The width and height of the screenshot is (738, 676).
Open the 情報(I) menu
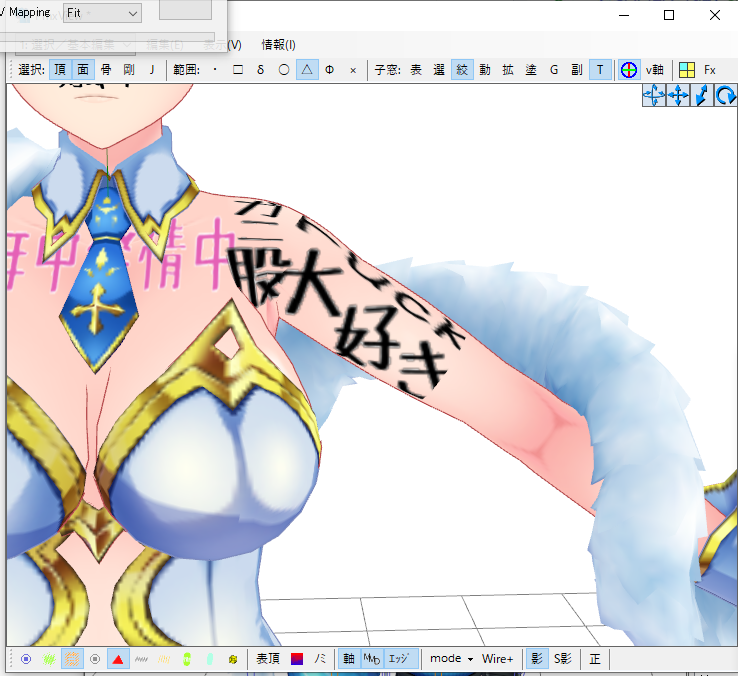coord(278,45)
